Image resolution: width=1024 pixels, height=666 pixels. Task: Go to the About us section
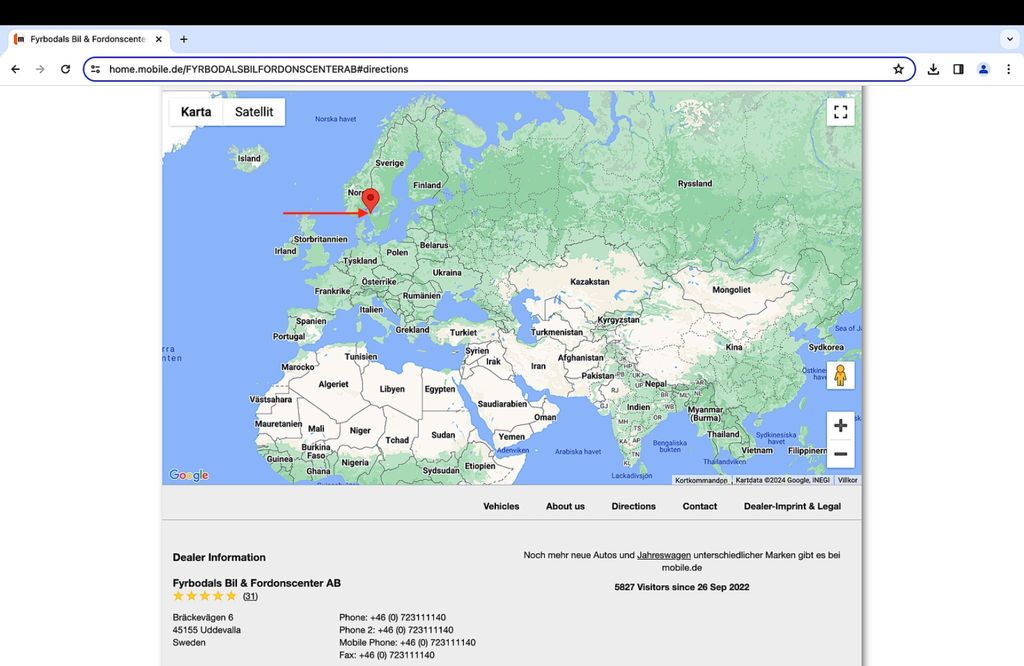click(x=565, y=506)
